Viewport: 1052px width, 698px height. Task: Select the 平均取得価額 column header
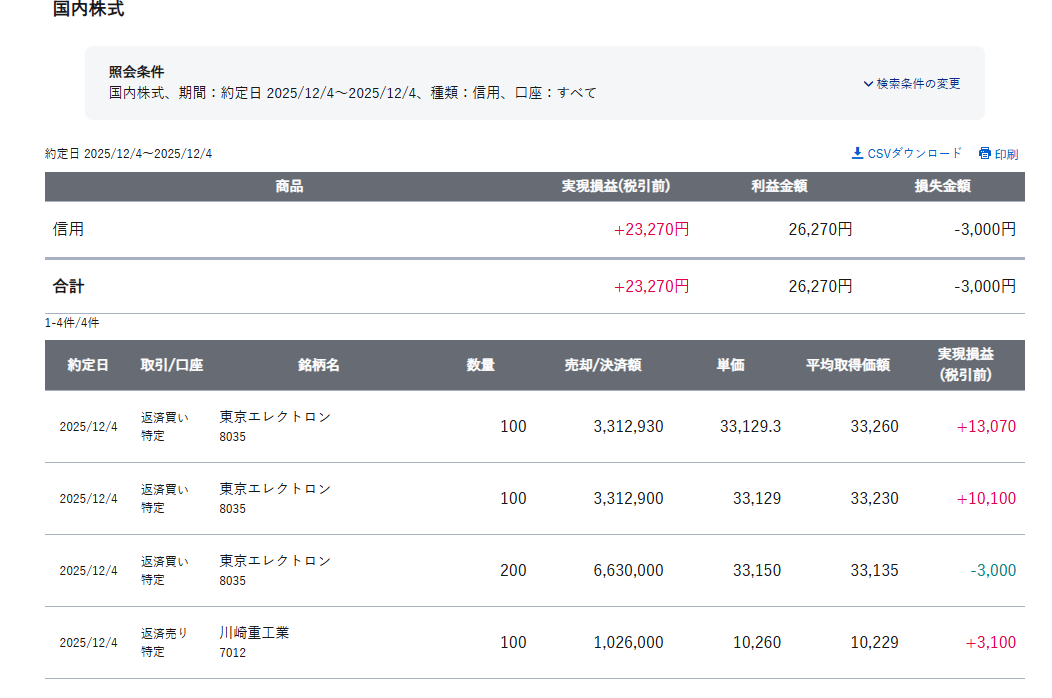848,365
